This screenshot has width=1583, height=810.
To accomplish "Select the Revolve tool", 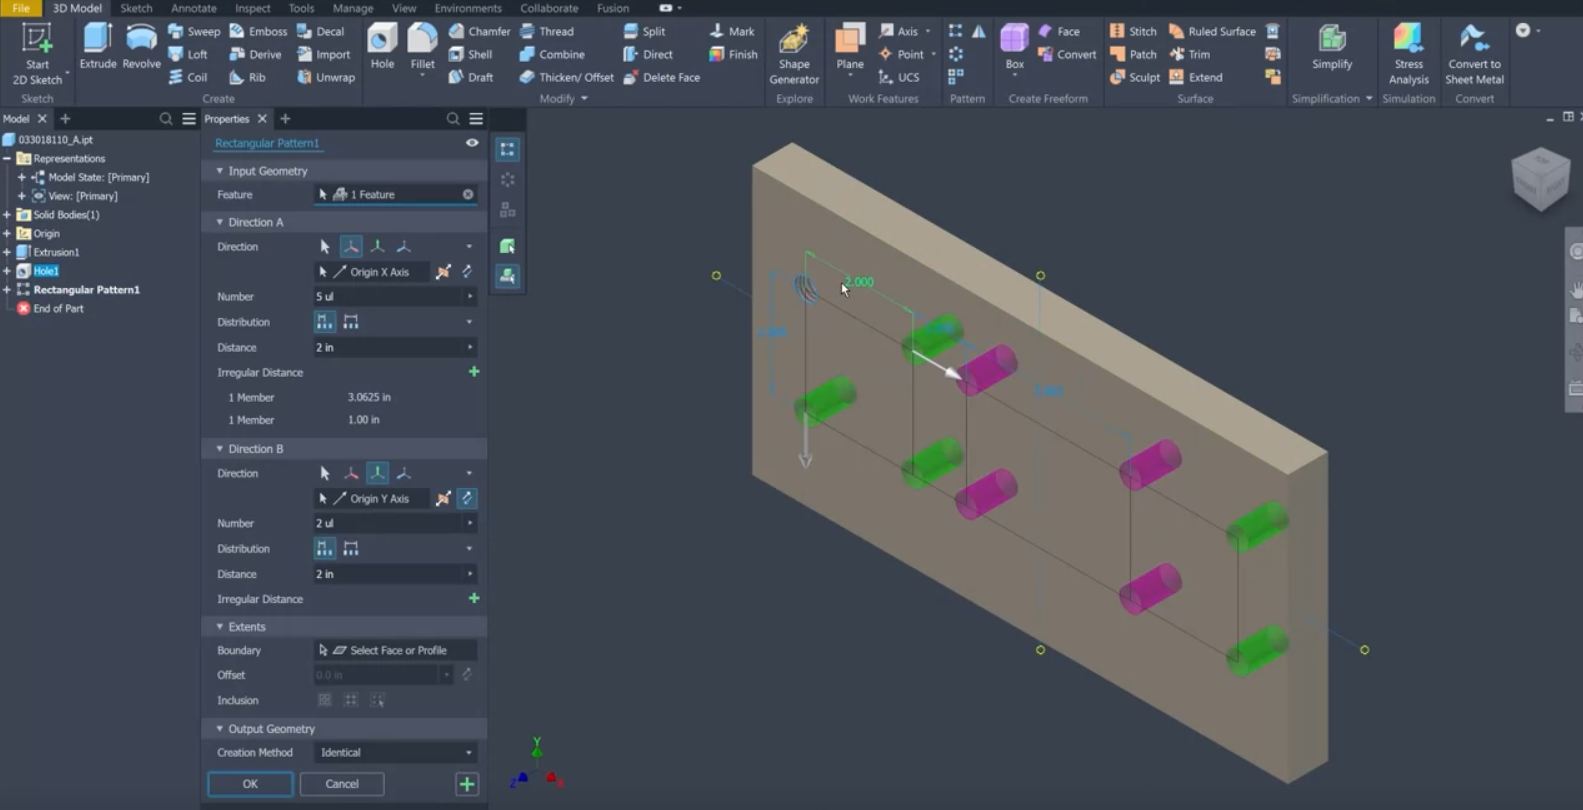I will (141, 46).
